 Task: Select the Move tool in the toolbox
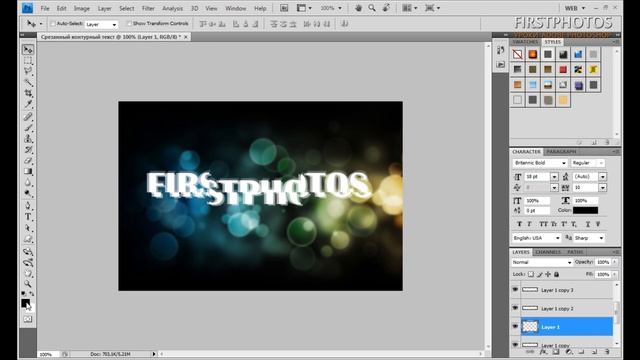(x=28, y=50)
